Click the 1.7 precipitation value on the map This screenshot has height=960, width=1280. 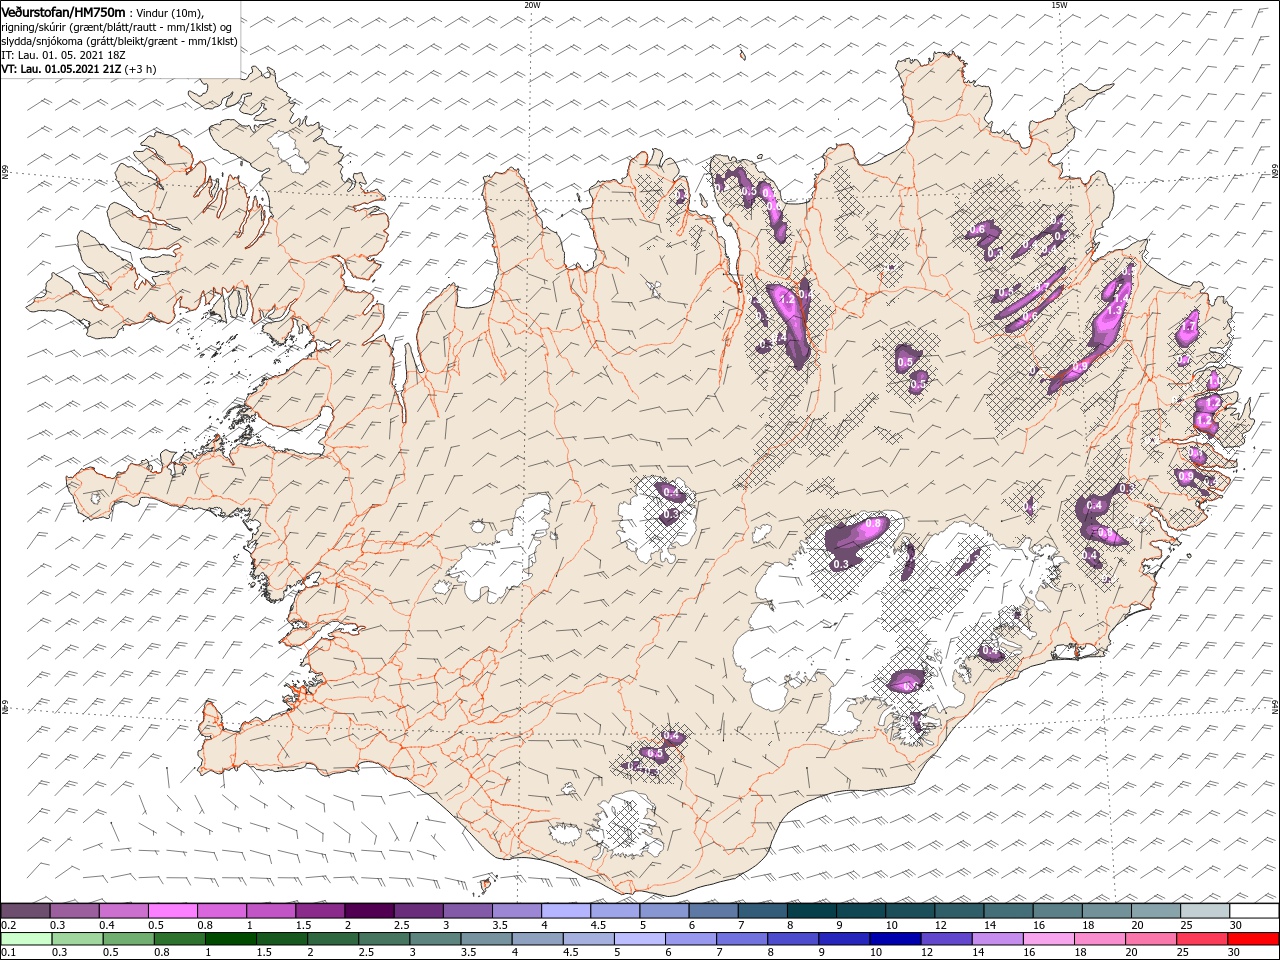click(x=1189, y=326)
